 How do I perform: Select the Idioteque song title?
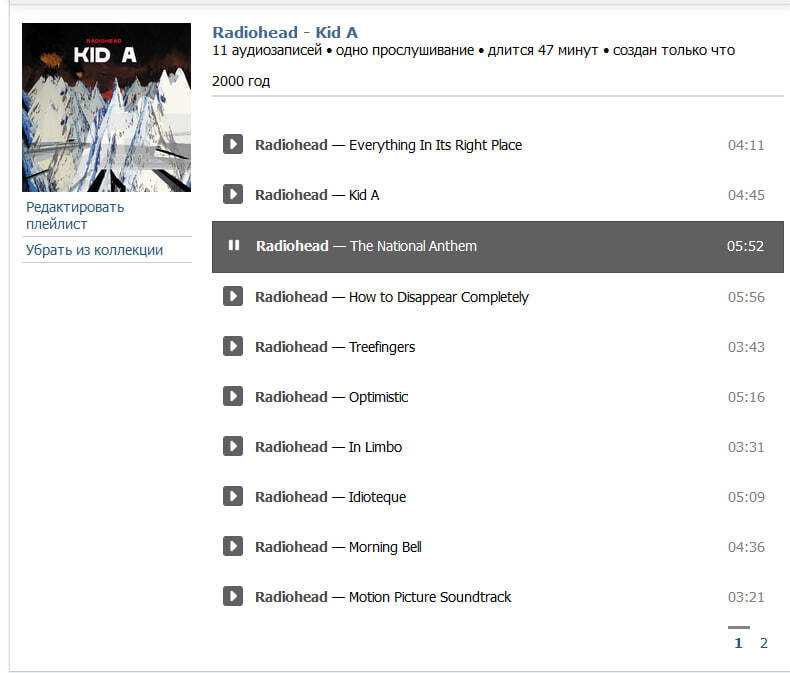click(377, 497)
